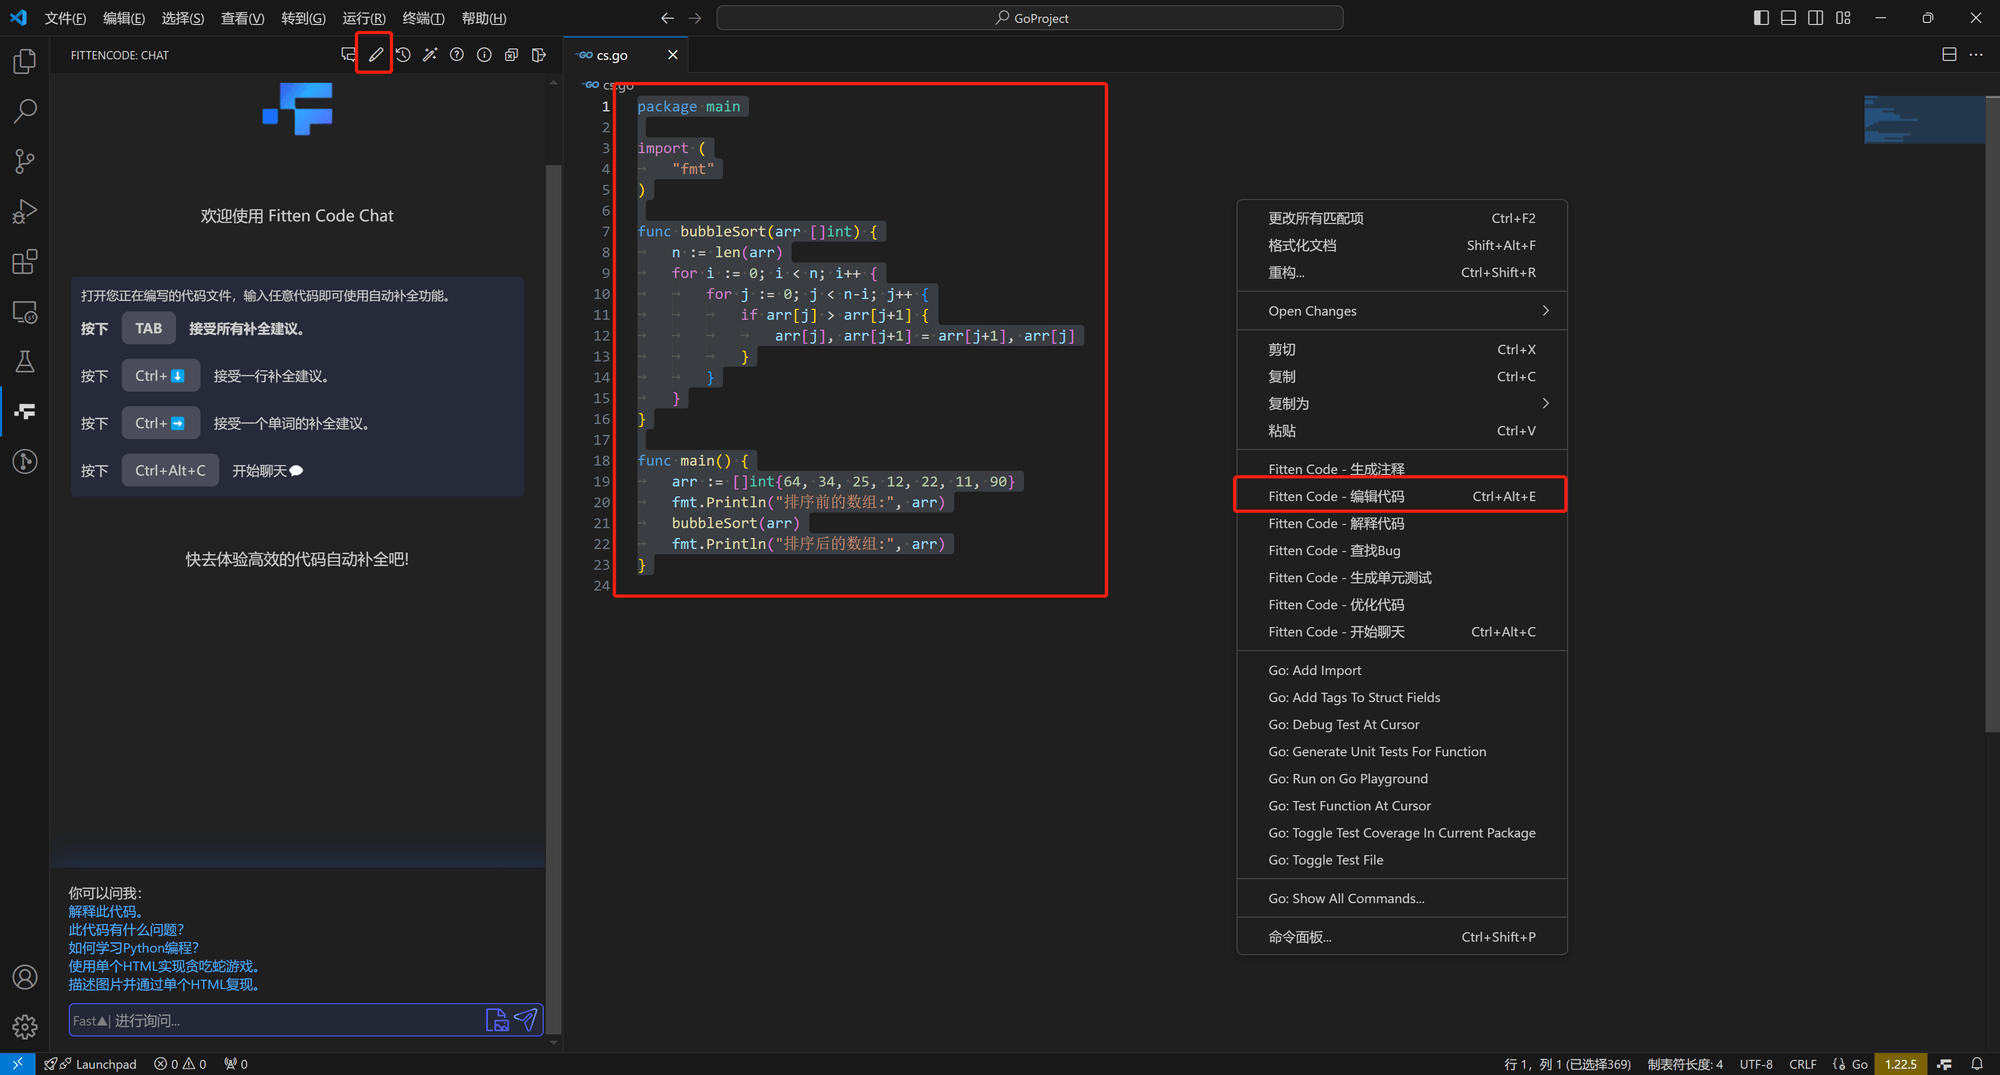
Task: Open the Search view in activity bar
Action: pyautogui.click(x=25, y=111)
